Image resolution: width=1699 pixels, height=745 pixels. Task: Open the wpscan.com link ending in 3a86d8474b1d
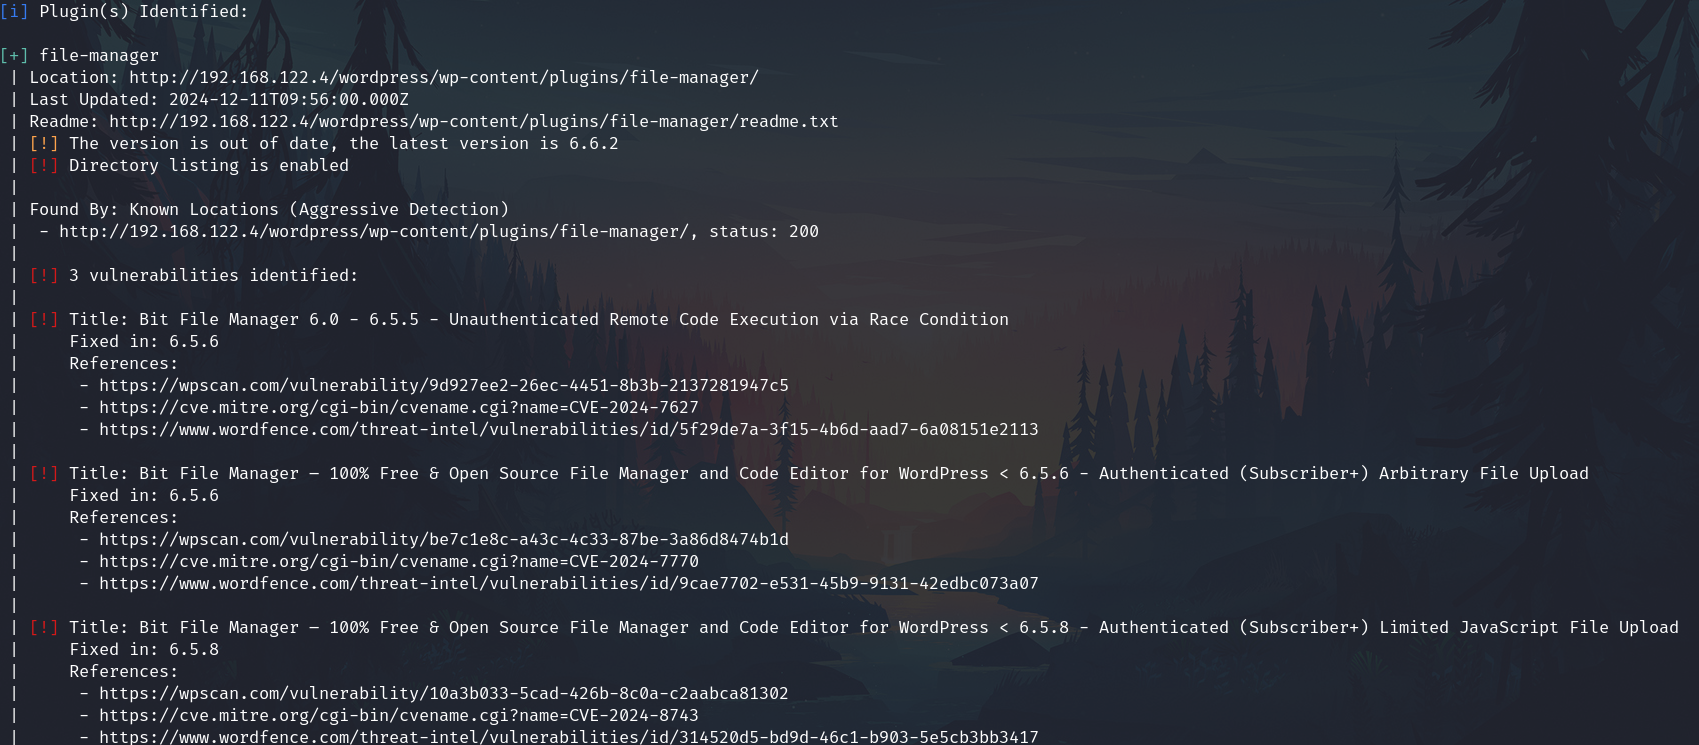point(443,540)
